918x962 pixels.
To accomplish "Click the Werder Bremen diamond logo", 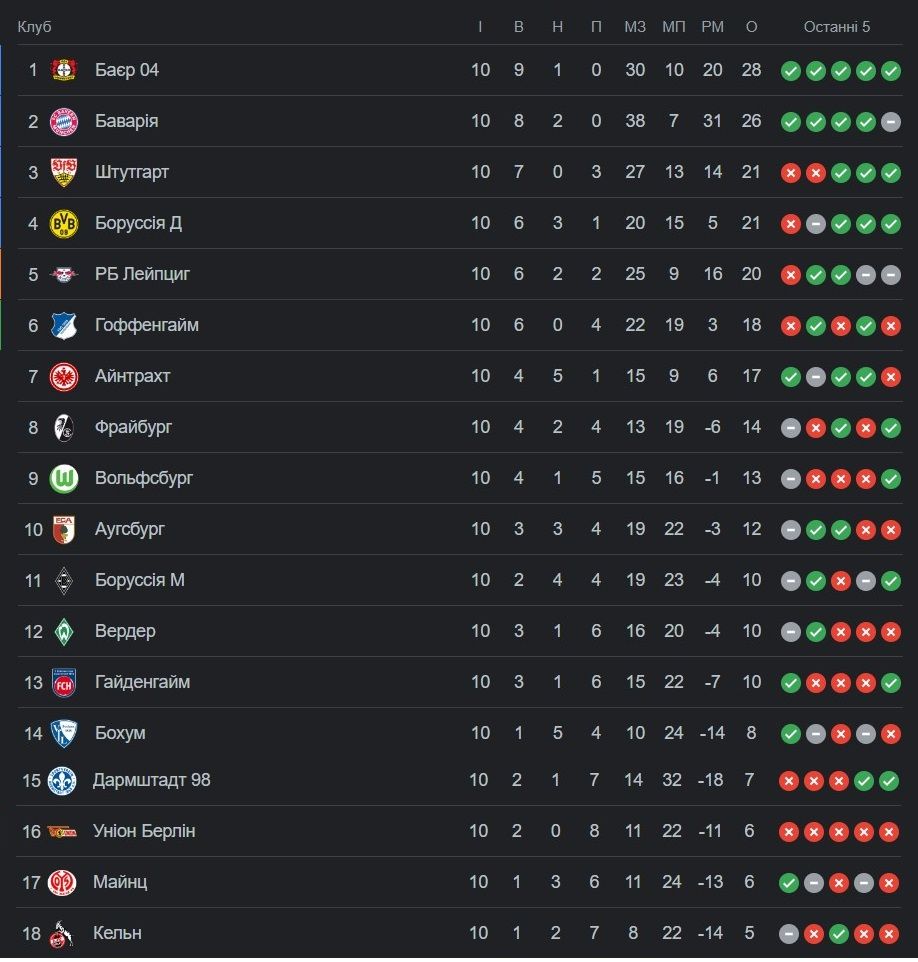I will tap(64, 631).
